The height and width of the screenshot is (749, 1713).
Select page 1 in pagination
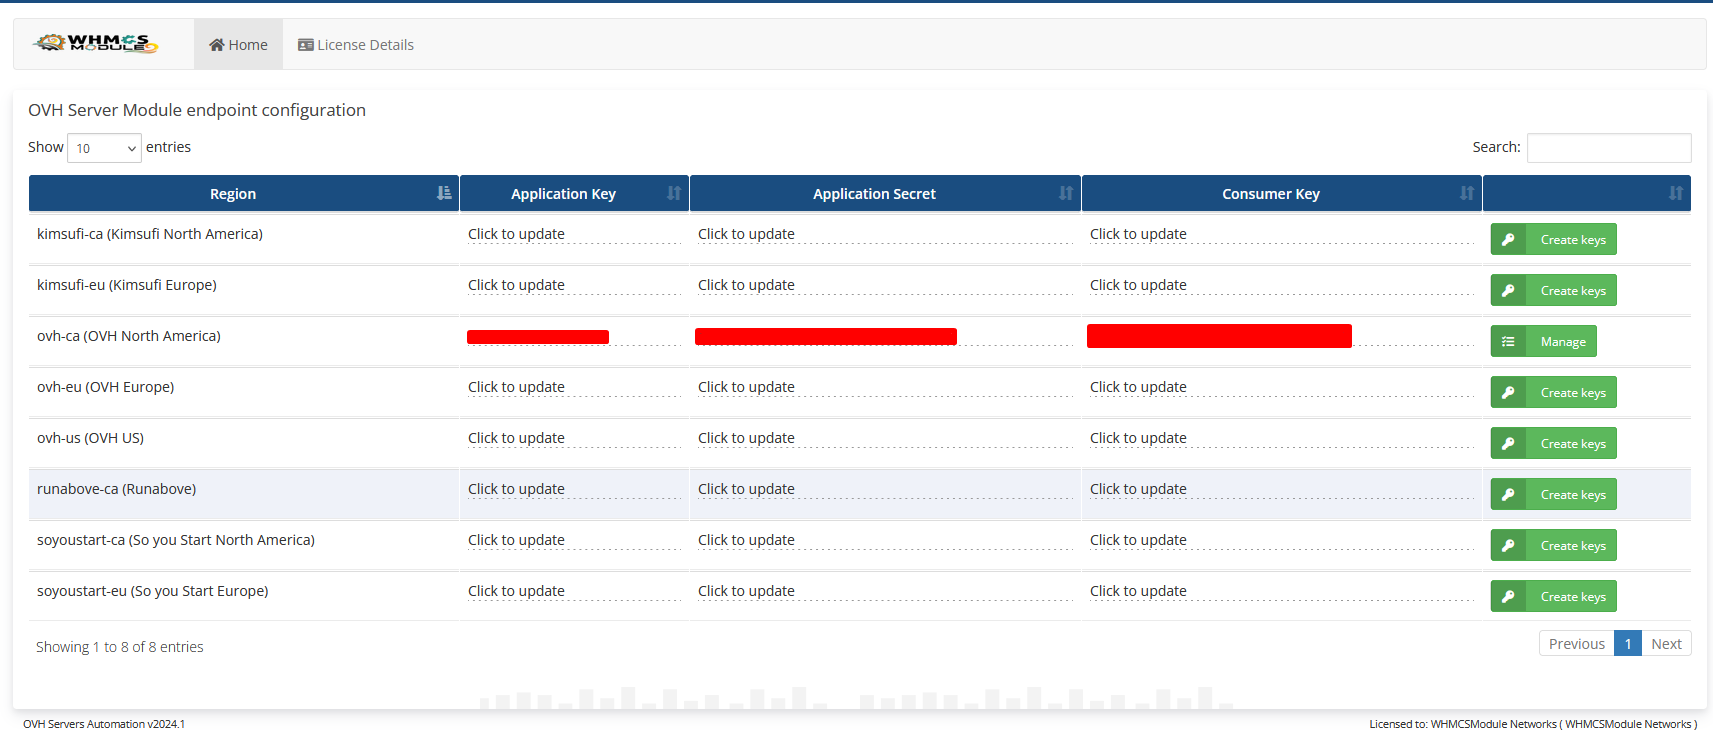click(1628, 644)
